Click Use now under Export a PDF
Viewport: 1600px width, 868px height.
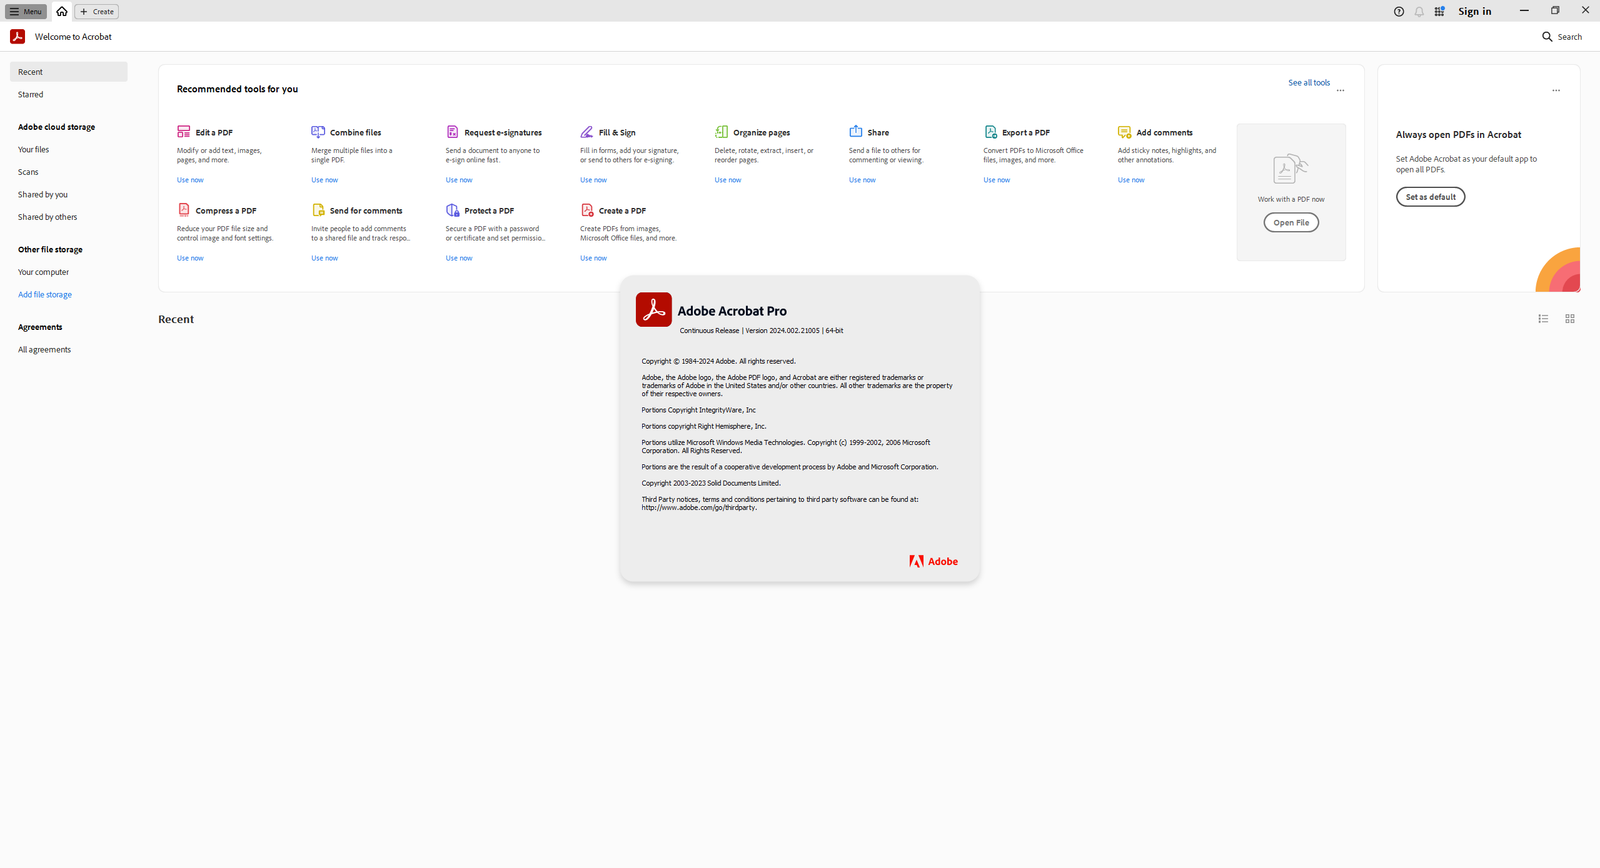tap(996, 180)
